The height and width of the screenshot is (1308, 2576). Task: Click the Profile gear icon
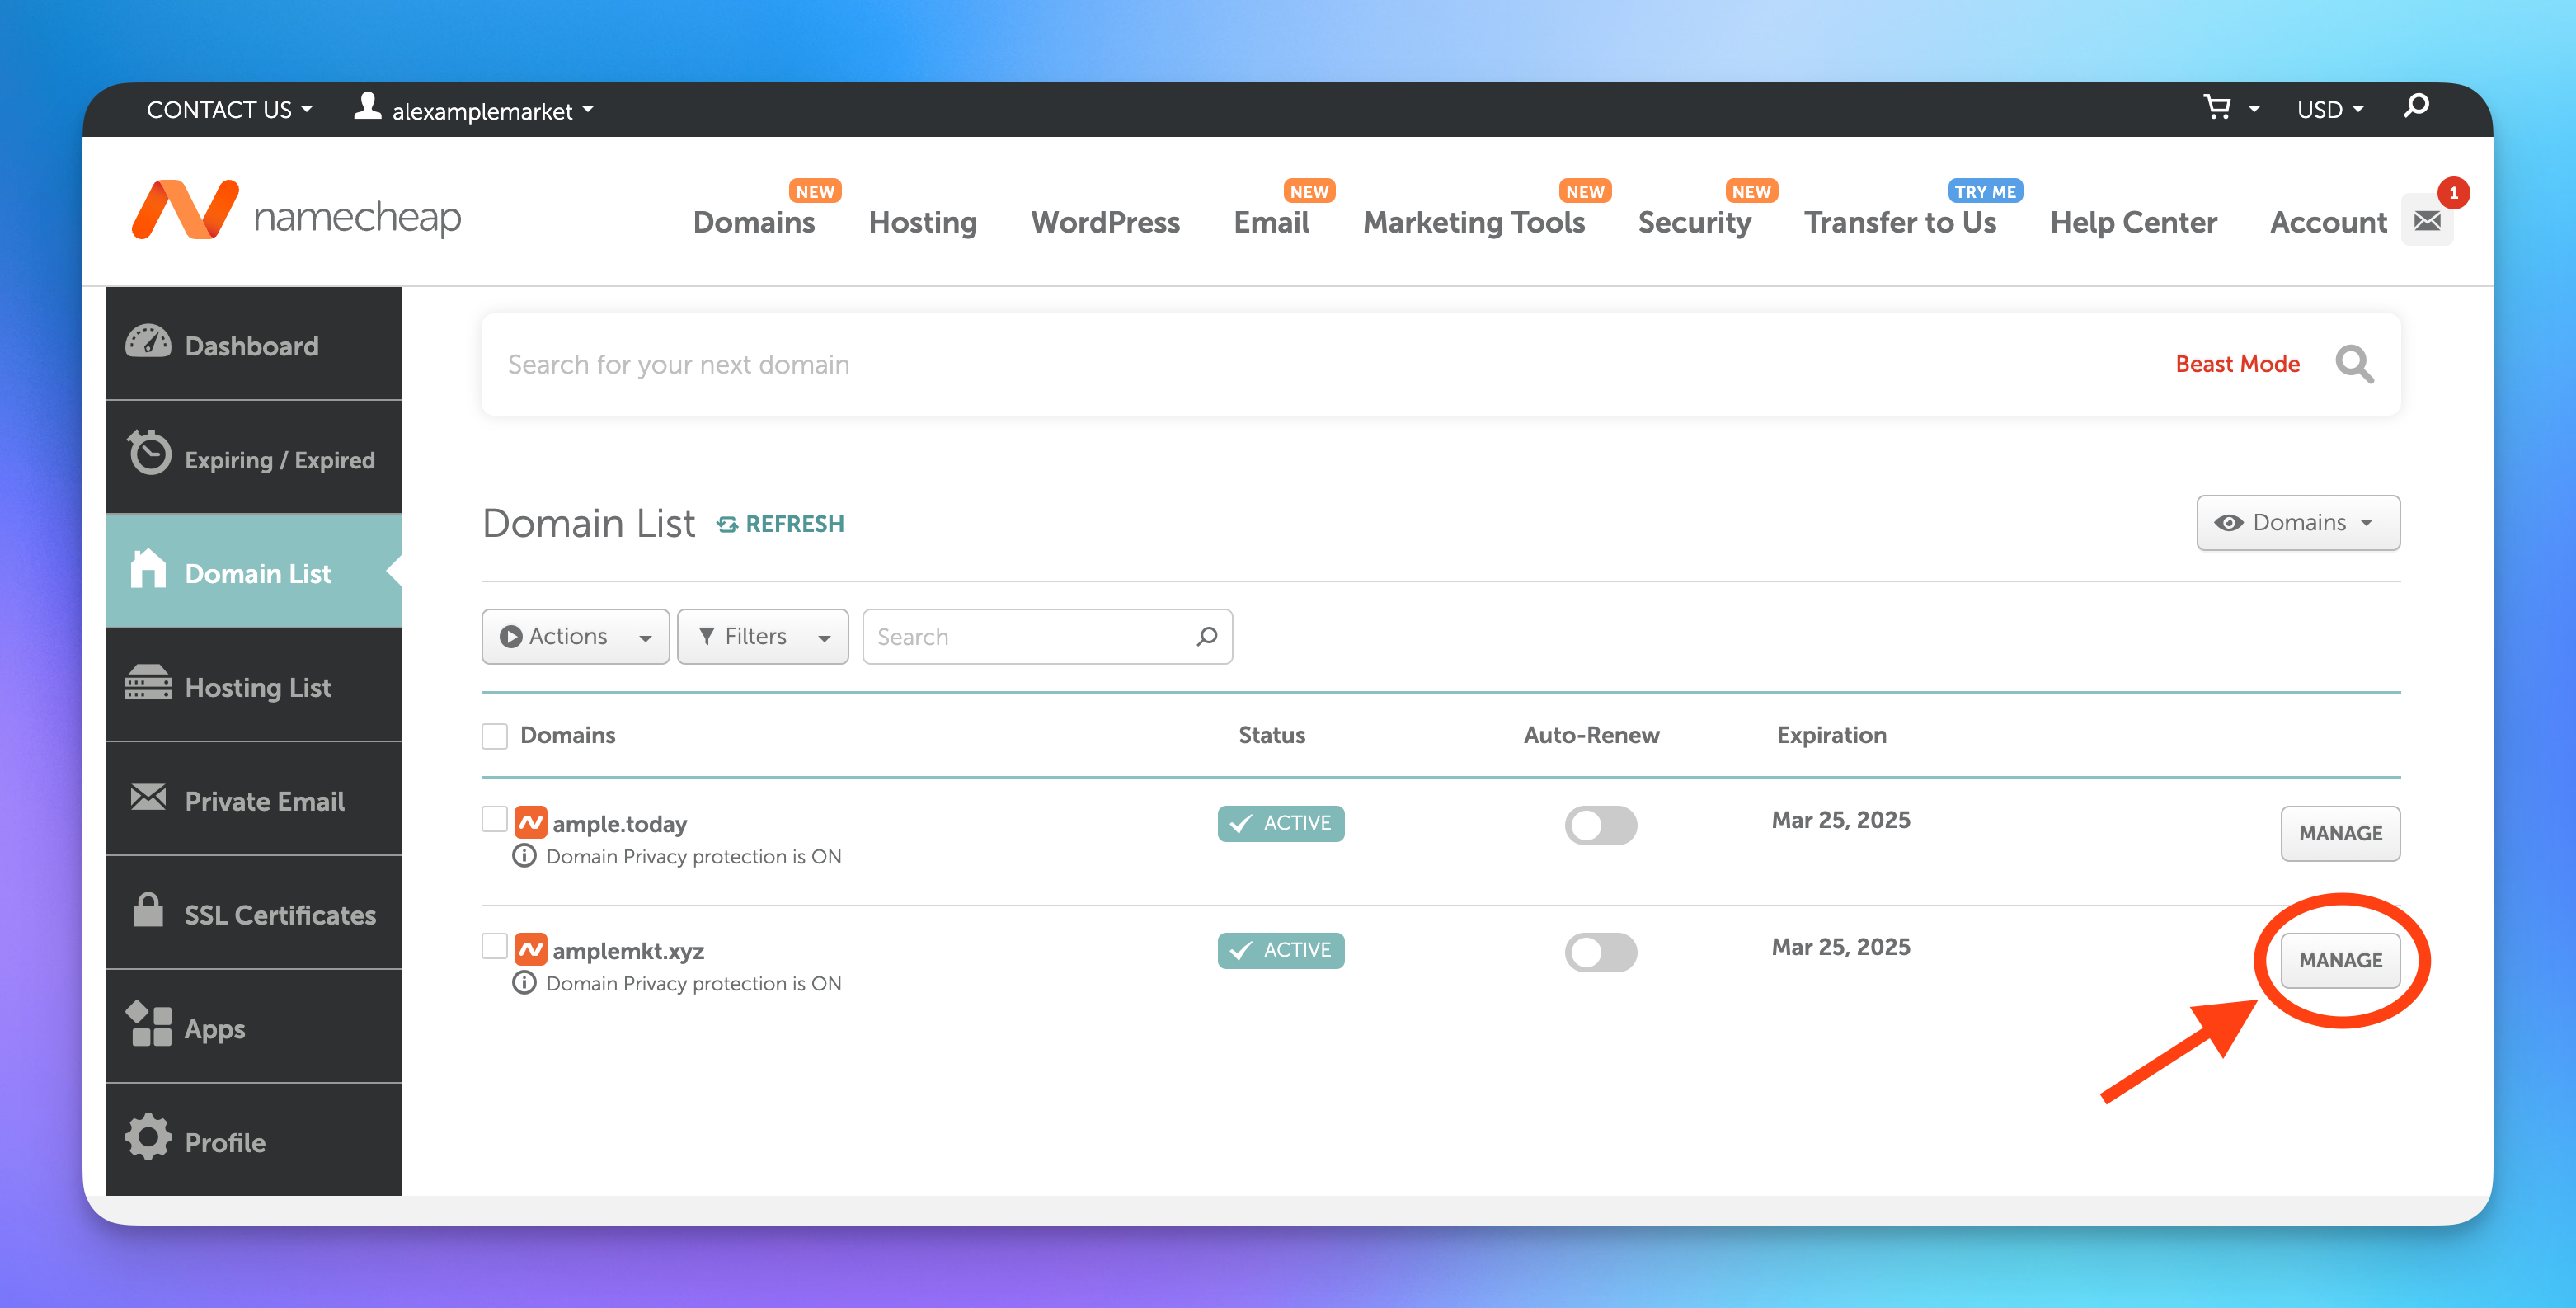(x=149, y=1138)
